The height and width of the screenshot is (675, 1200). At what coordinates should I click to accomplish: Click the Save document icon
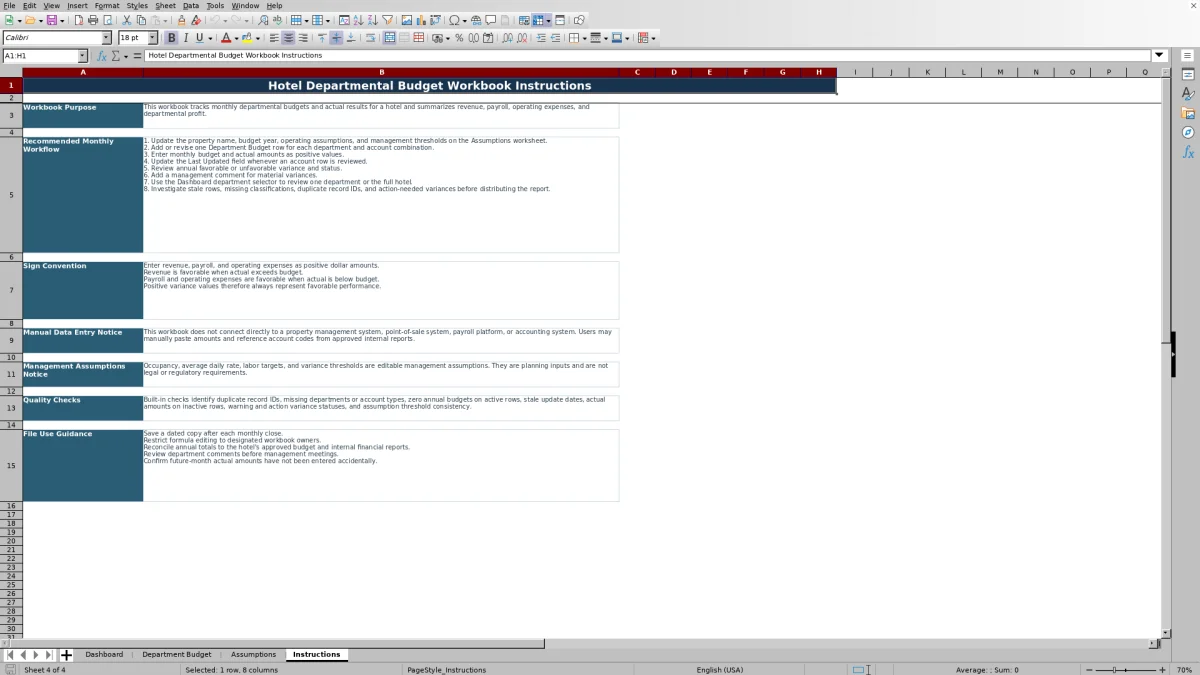[50, 20]
